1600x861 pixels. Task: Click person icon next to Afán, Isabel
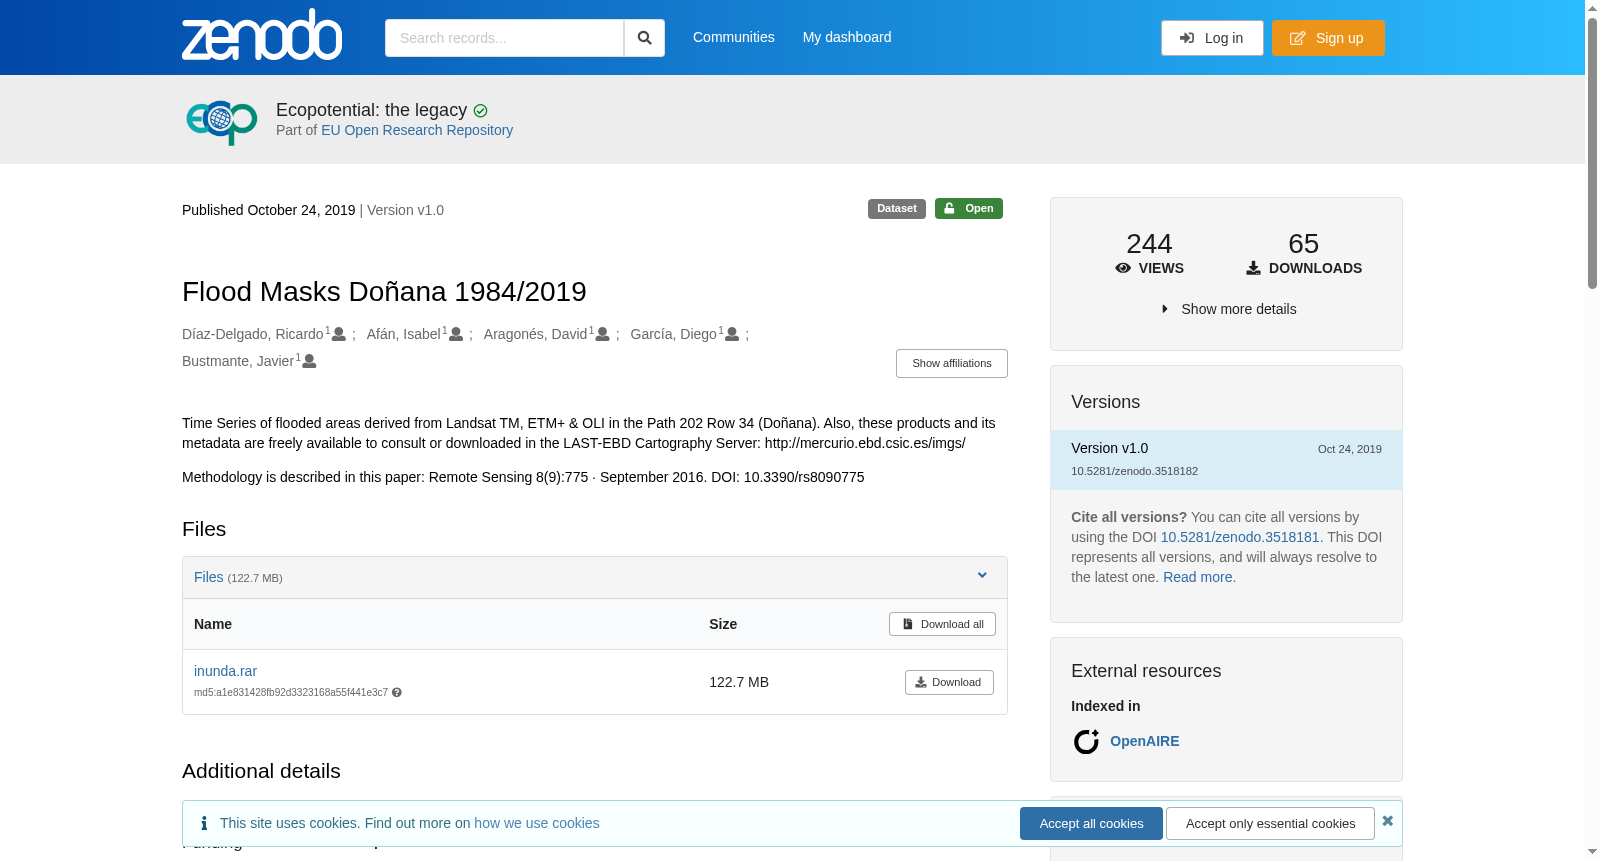(x=456, y=334)
